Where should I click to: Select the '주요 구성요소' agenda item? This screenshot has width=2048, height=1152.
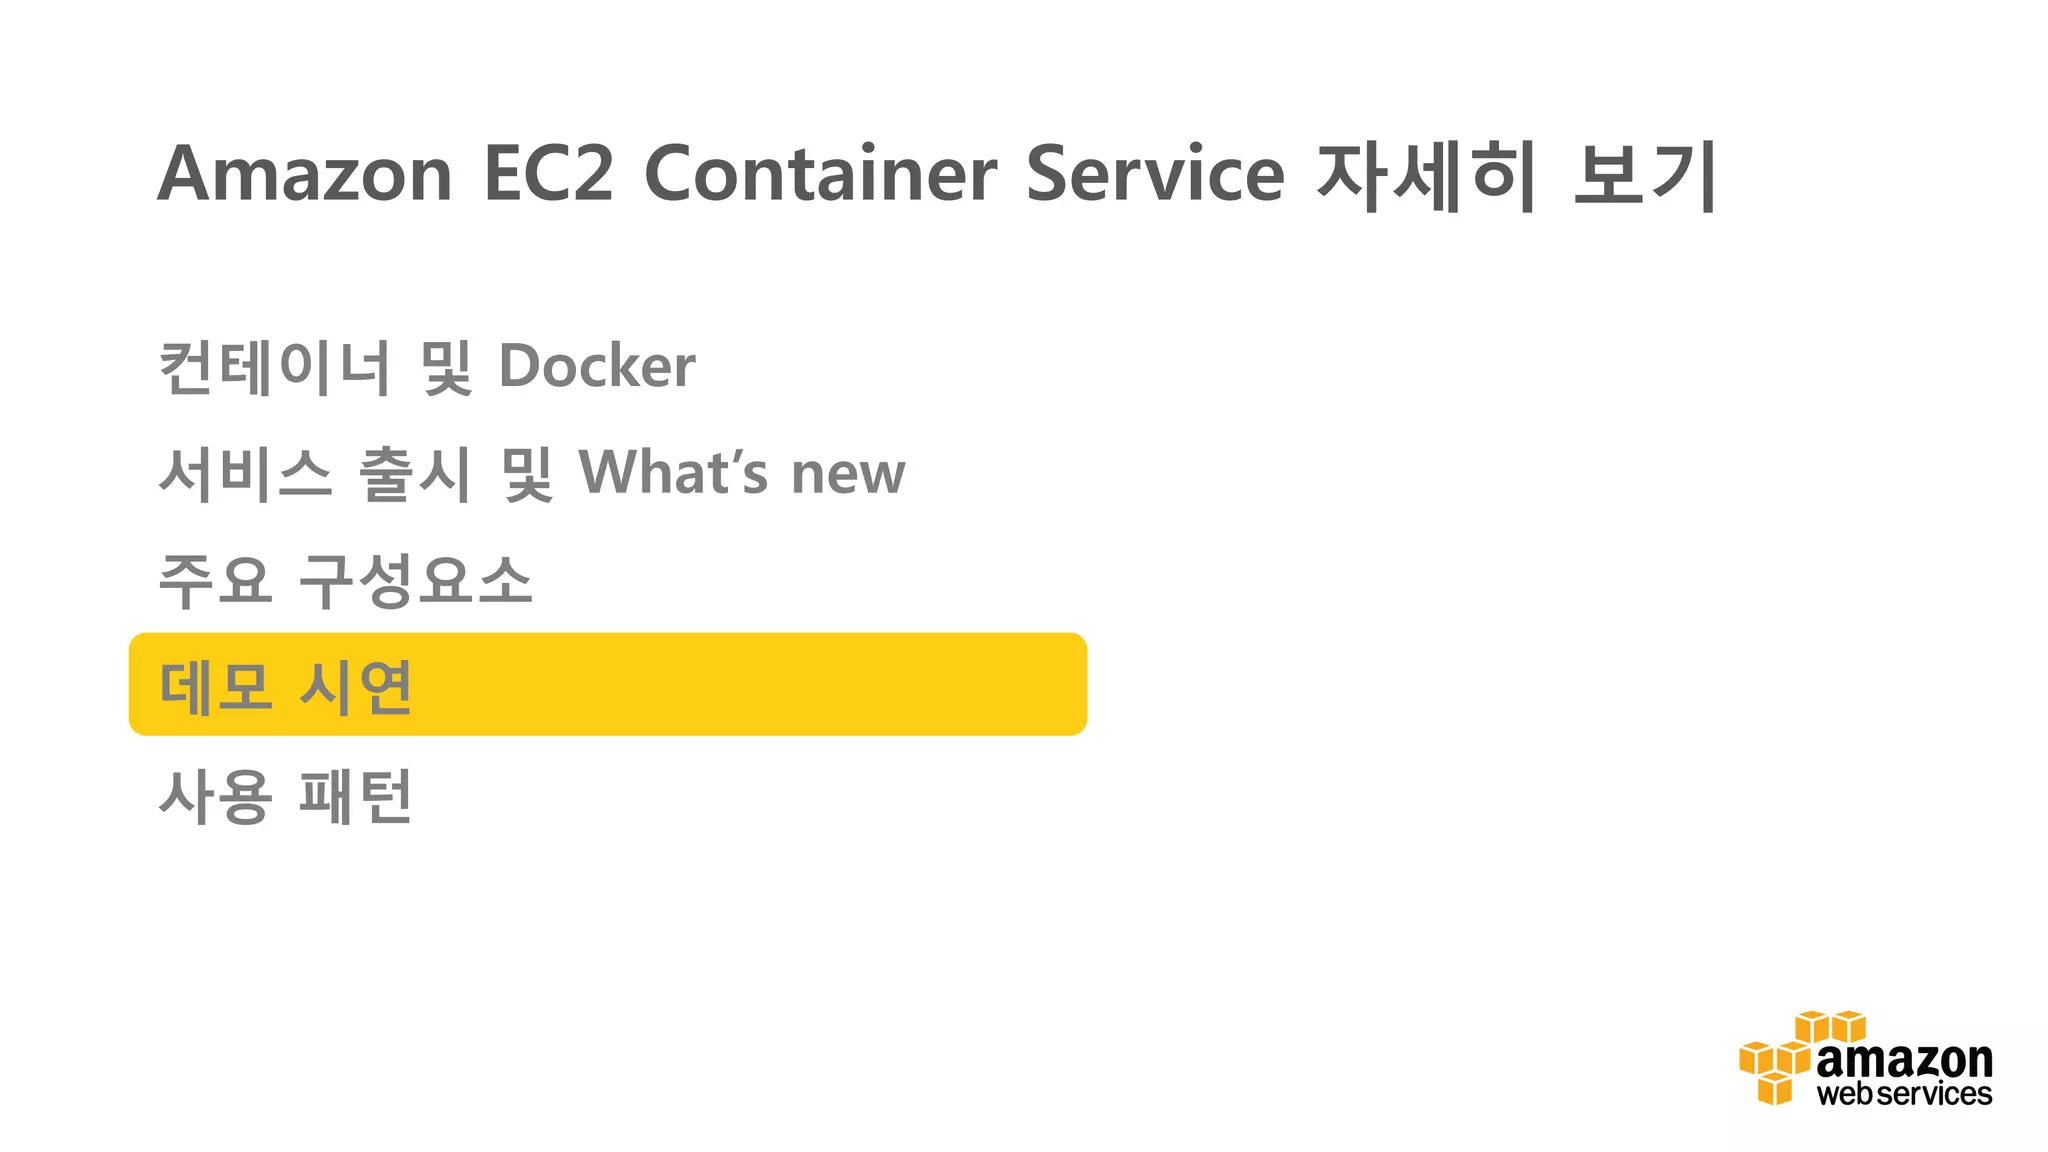345,580
